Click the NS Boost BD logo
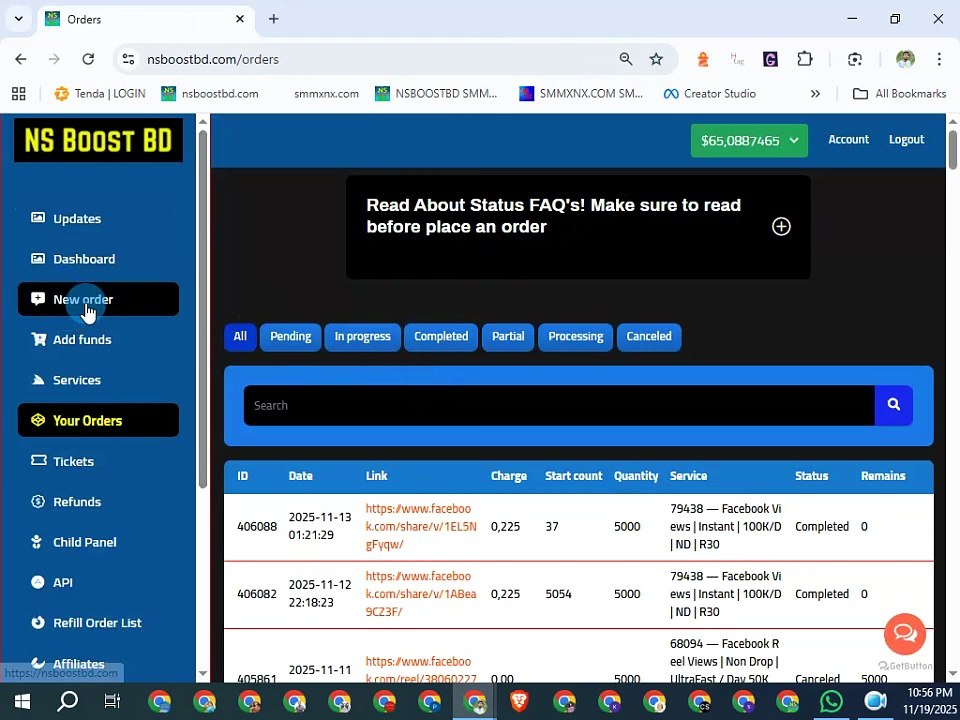The height and width of the screenshot is (720, 960). tap(98, 140)
